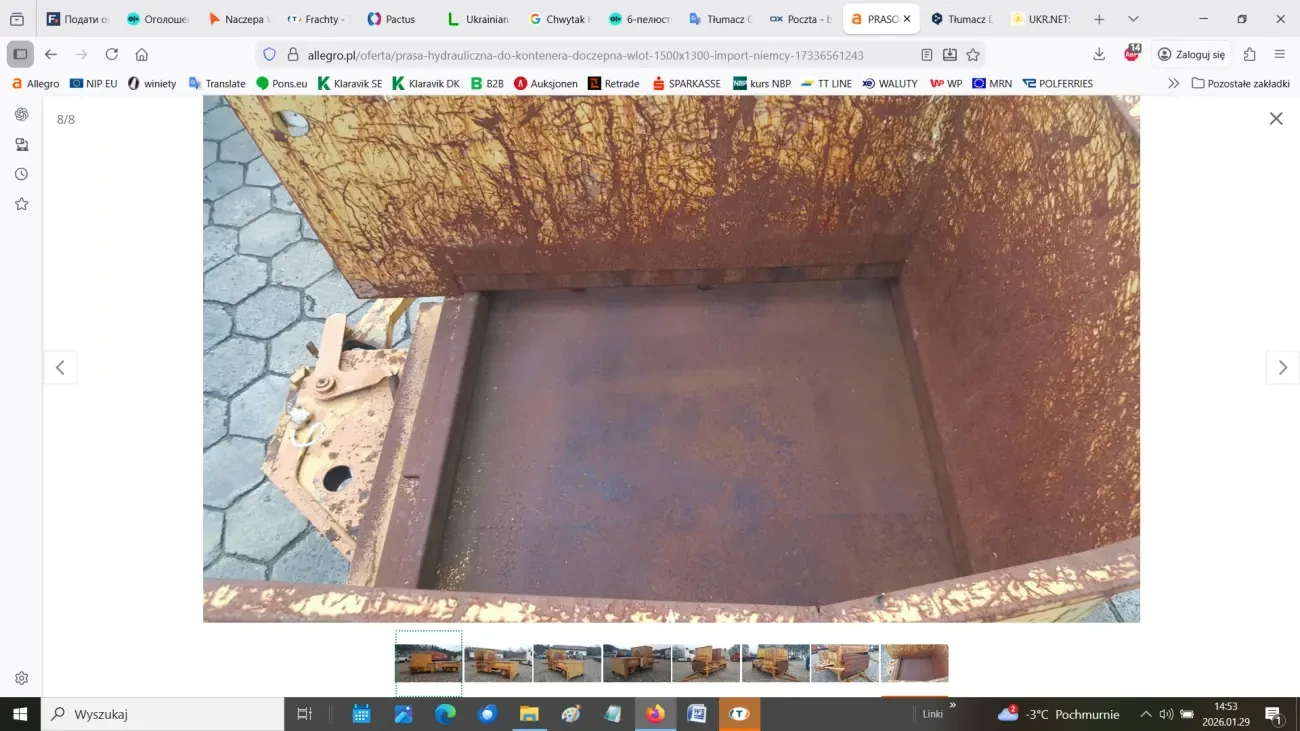The height and width of the screenshot is (731, 1300).
Task: Open Firefox application hamburger menu
Action: 1280,55
